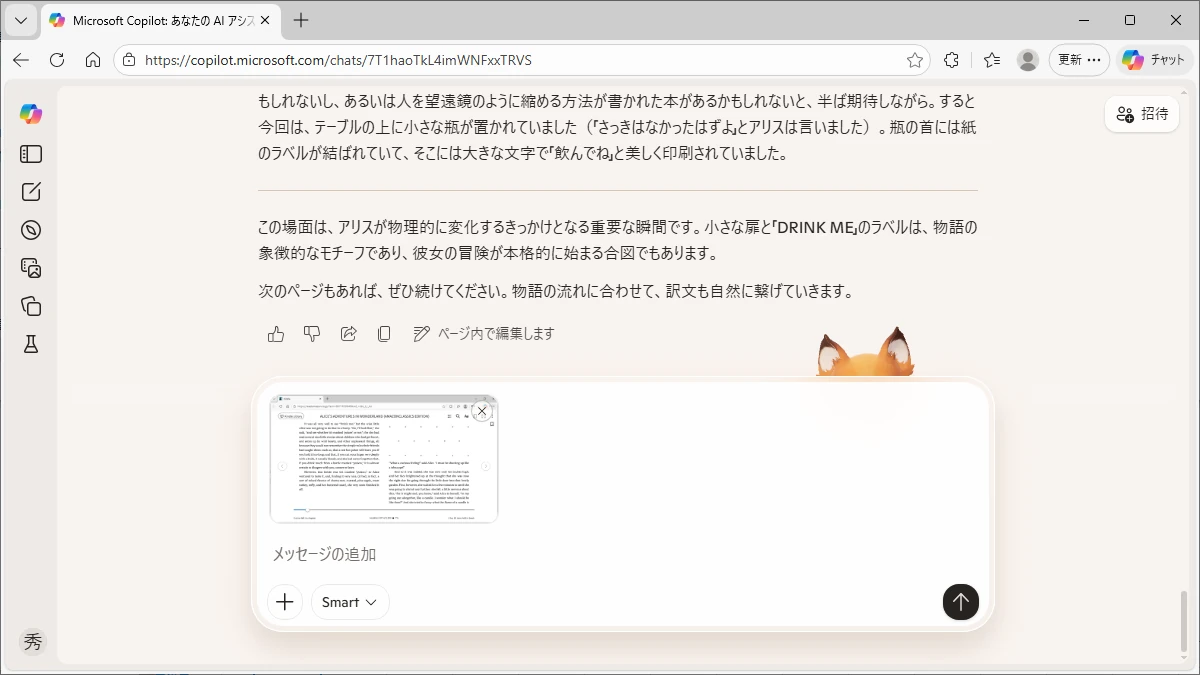
Task: Open the tab list chevron in the title bar
Action: coord(20,20)
